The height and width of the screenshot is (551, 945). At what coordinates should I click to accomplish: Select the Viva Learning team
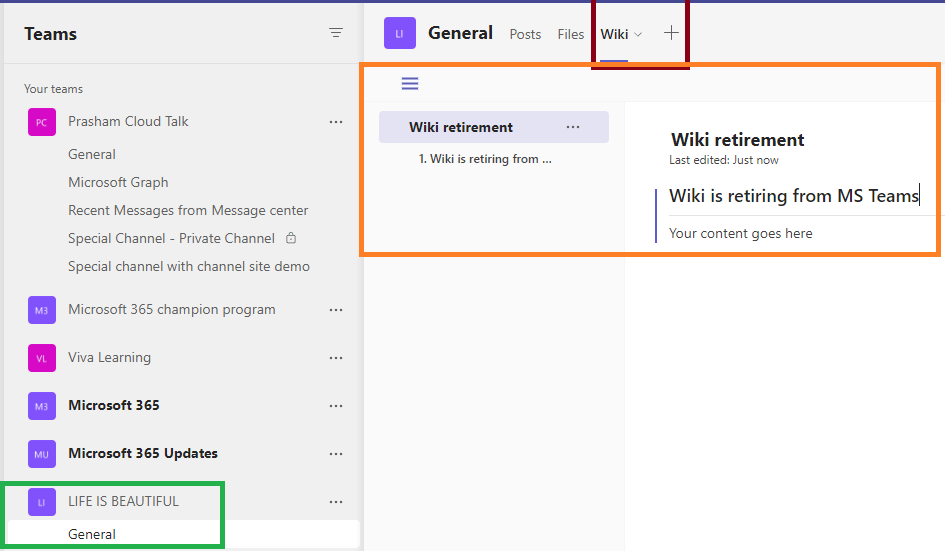pyautogui.click(x=109, y=357)
